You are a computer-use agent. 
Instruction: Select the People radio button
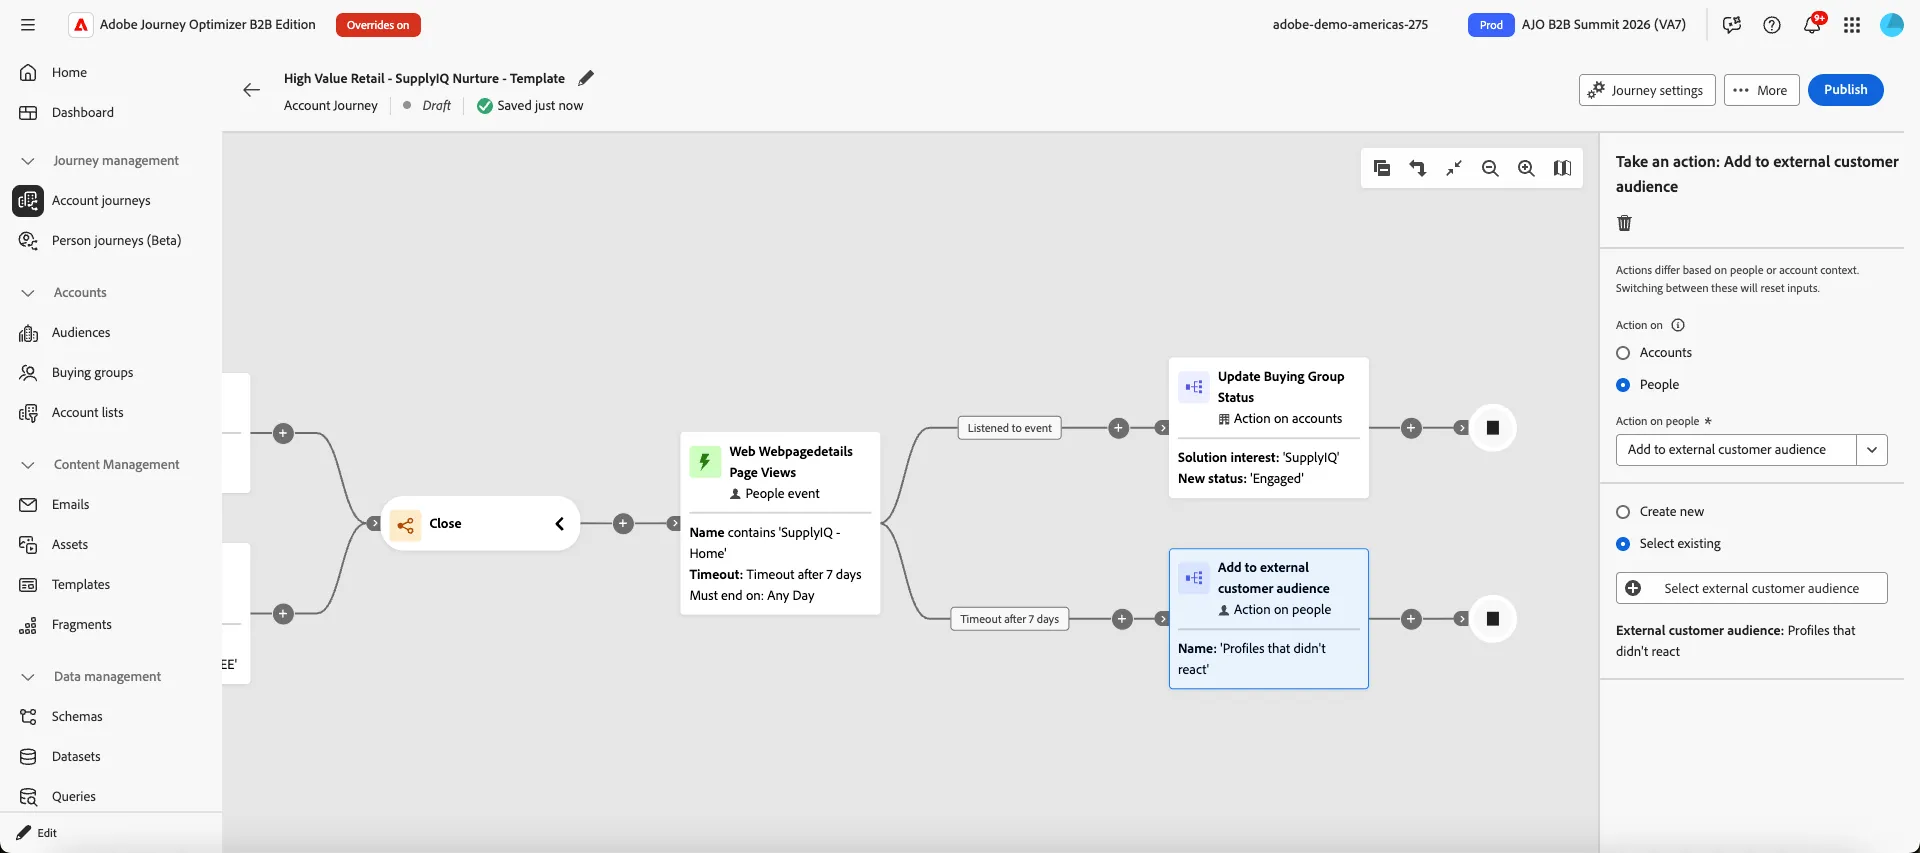(x=1623, y=385)
